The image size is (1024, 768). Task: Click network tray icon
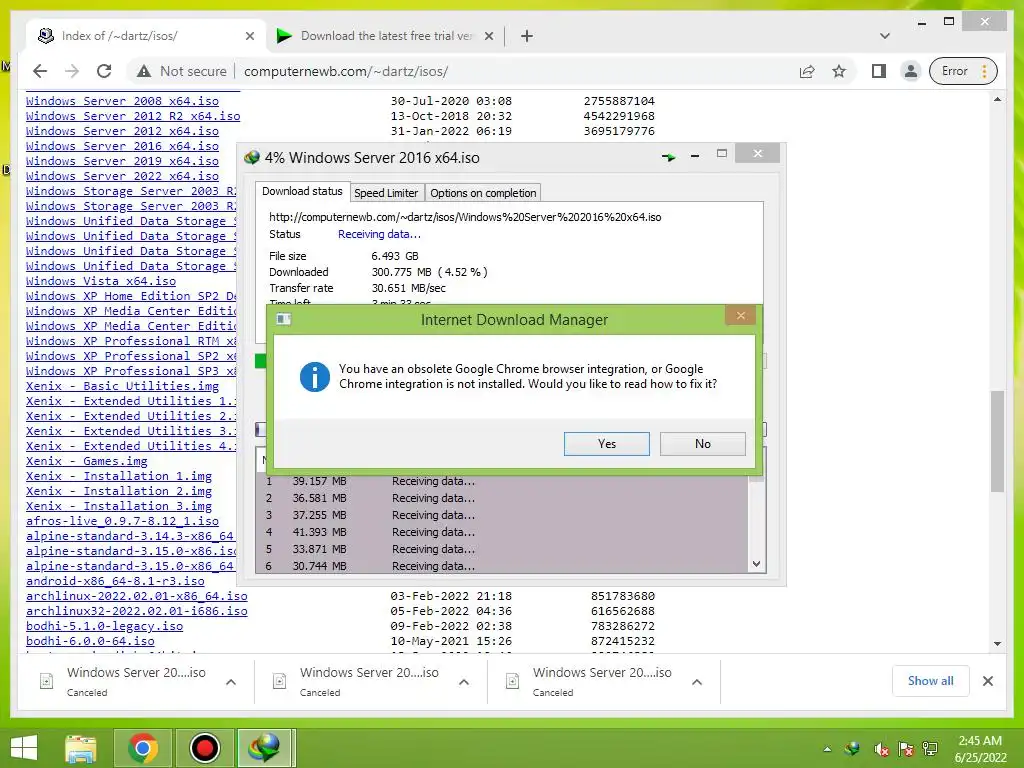pyautogui.click(x=930, y=748)
